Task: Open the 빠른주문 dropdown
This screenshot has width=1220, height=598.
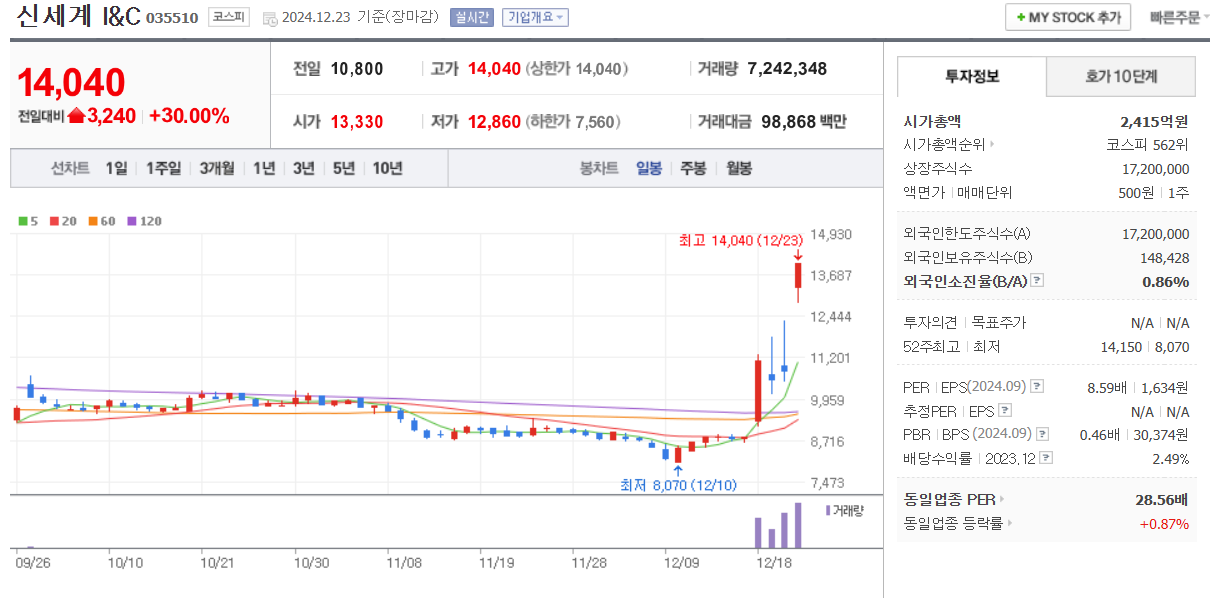Action: pyautogui.click(x=1180, y=17)
